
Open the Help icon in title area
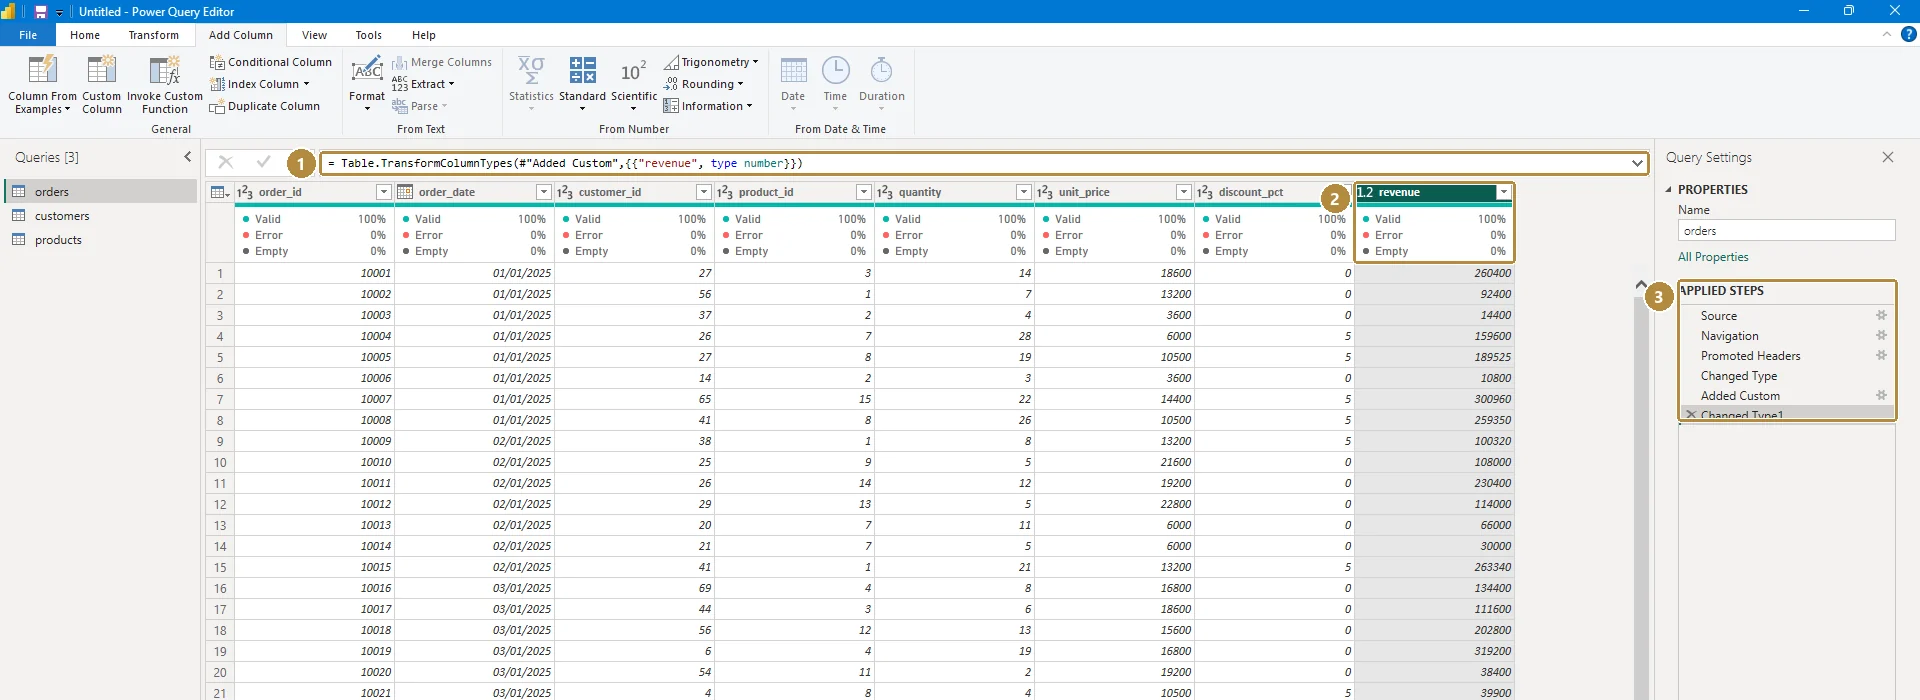[1908, 34]
